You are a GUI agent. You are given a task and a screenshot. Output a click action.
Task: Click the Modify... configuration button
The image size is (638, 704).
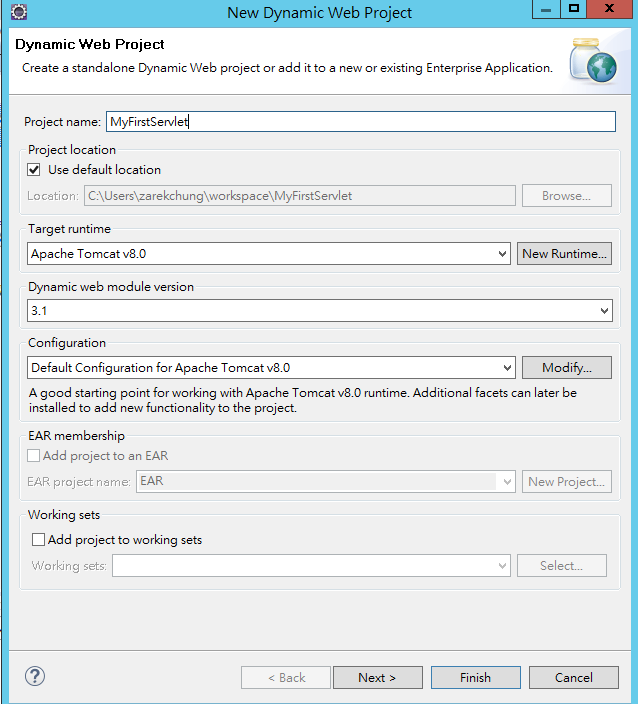(x=567, y=368)
